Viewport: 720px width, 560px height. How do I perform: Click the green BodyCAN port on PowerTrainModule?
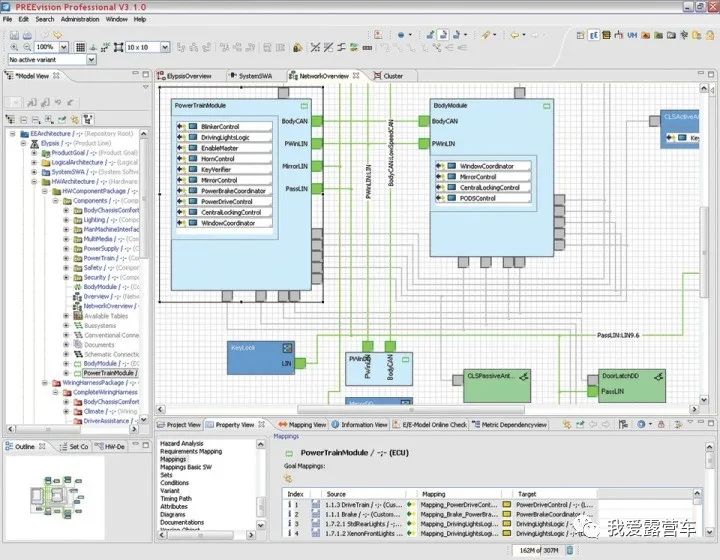[x=317, y=121]
